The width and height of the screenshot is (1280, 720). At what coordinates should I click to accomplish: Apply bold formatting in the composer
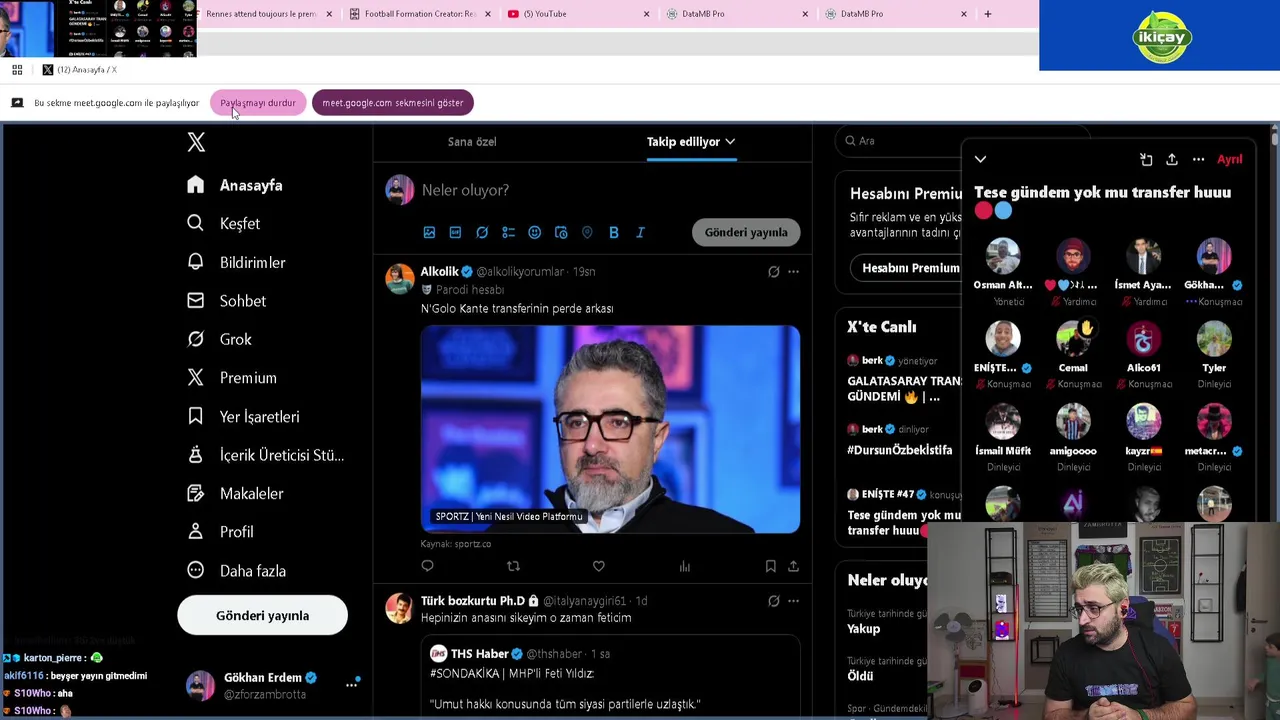pos(613,232)
